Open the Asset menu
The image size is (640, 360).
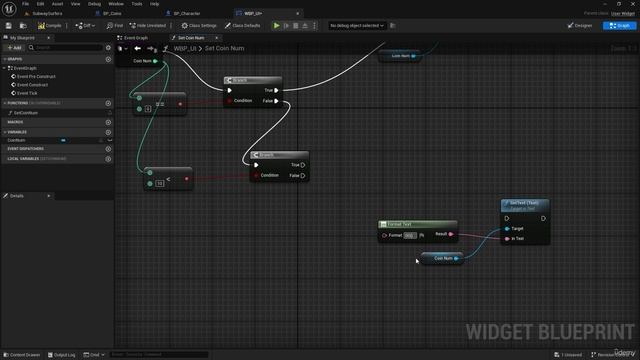57,4
